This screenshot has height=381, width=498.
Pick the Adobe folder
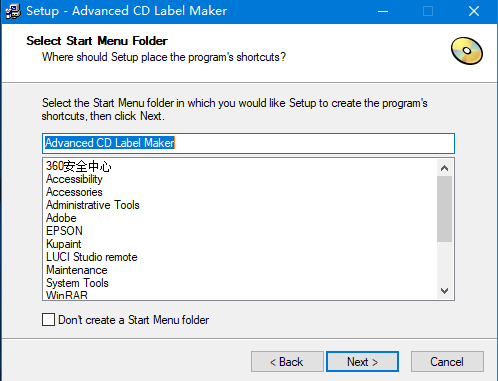61,218
